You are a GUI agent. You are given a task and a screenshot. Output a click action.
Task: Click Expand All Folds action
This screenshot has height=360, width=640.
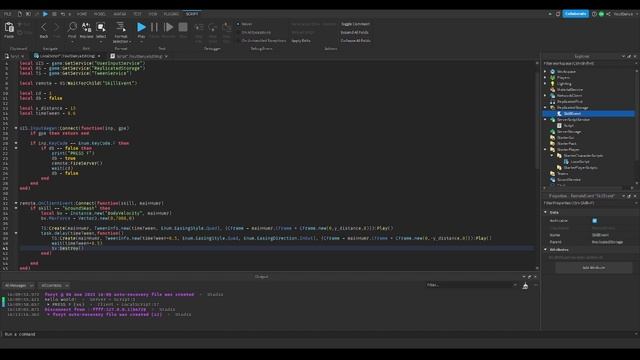coord(354,32)
